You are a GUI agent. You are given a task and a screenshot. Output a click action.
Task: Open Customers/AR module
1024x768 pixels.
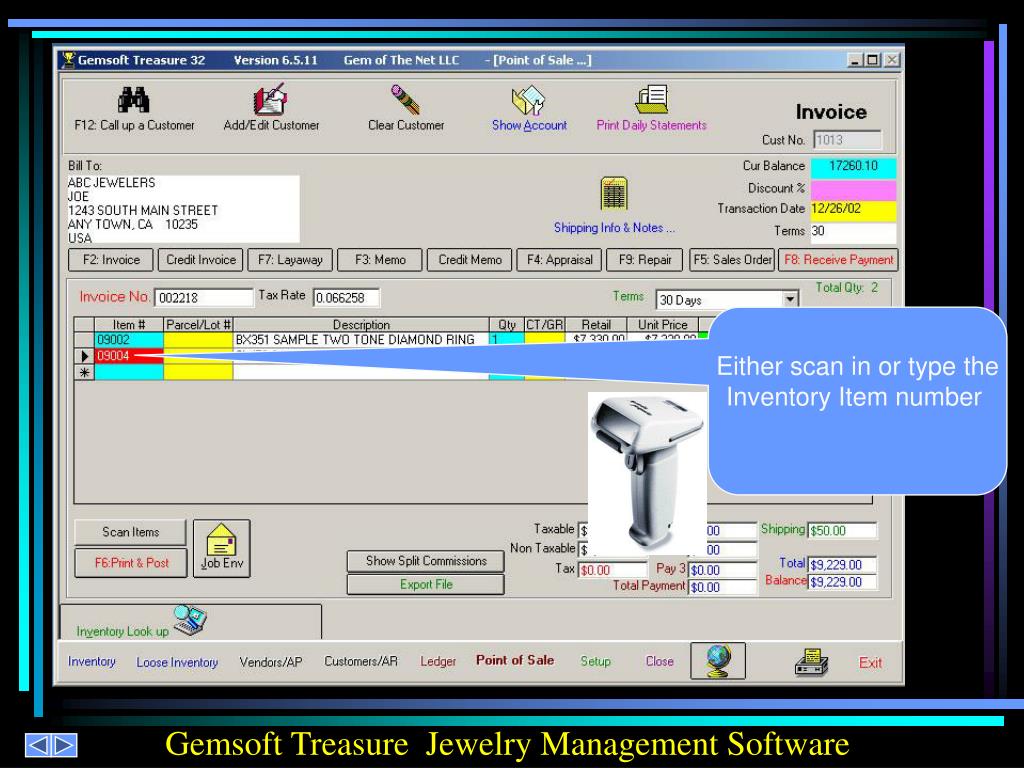pos(360,662)
